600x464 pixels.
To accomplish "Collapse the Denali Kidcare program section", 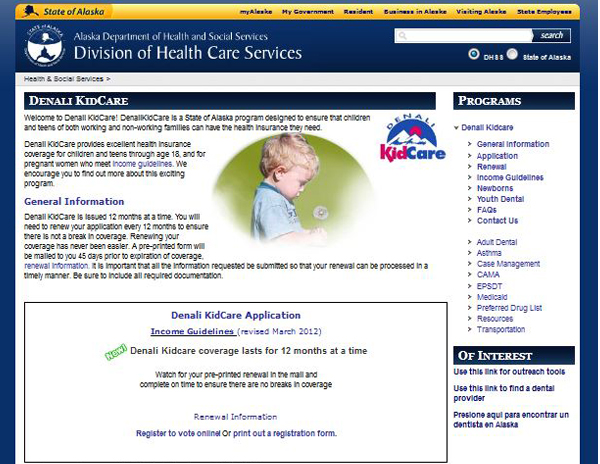I will (x=456, y=128).
